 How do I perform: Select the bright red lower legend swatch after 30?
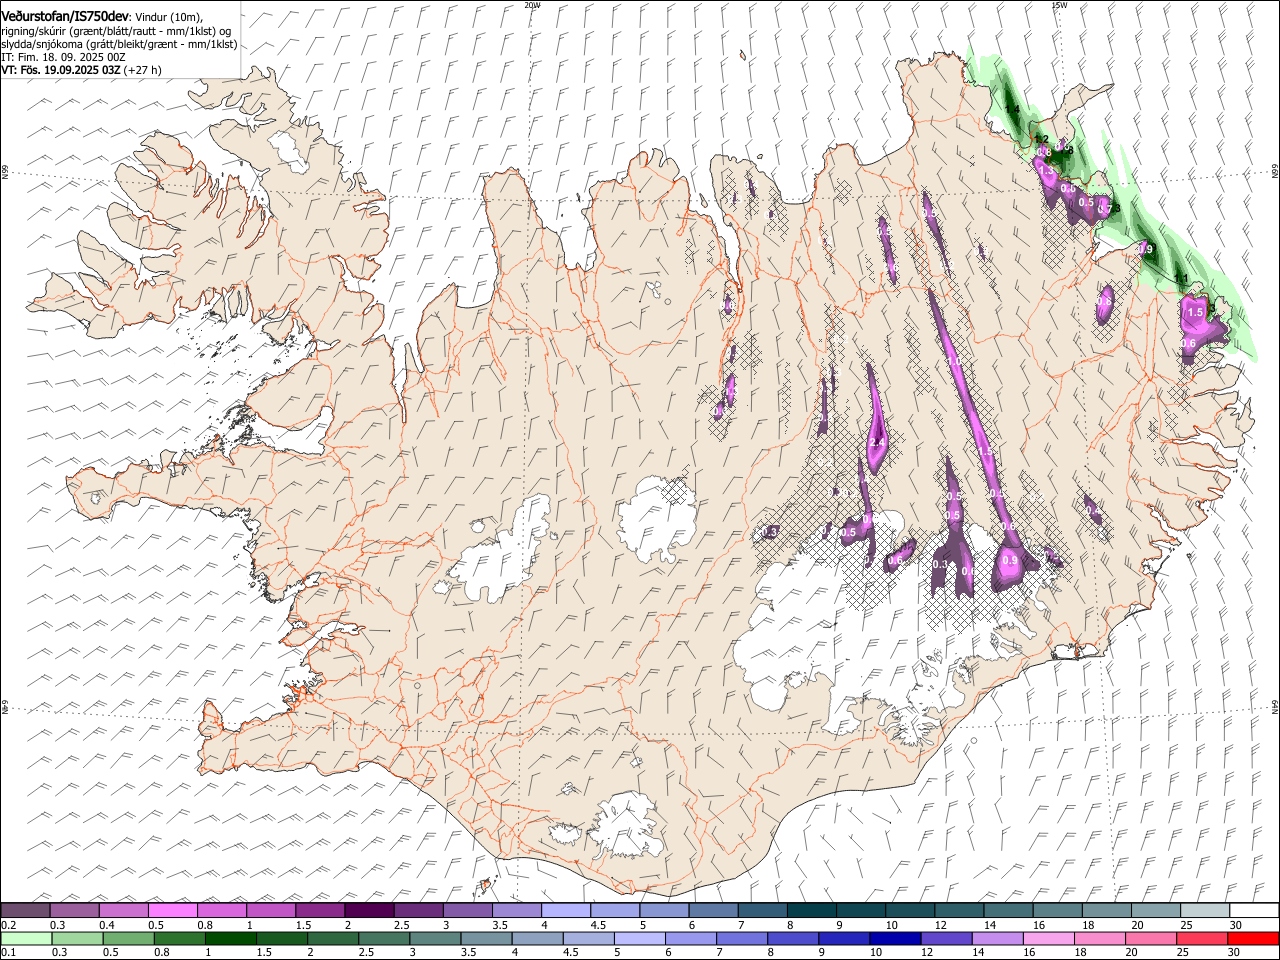[x=1252, y=938]
